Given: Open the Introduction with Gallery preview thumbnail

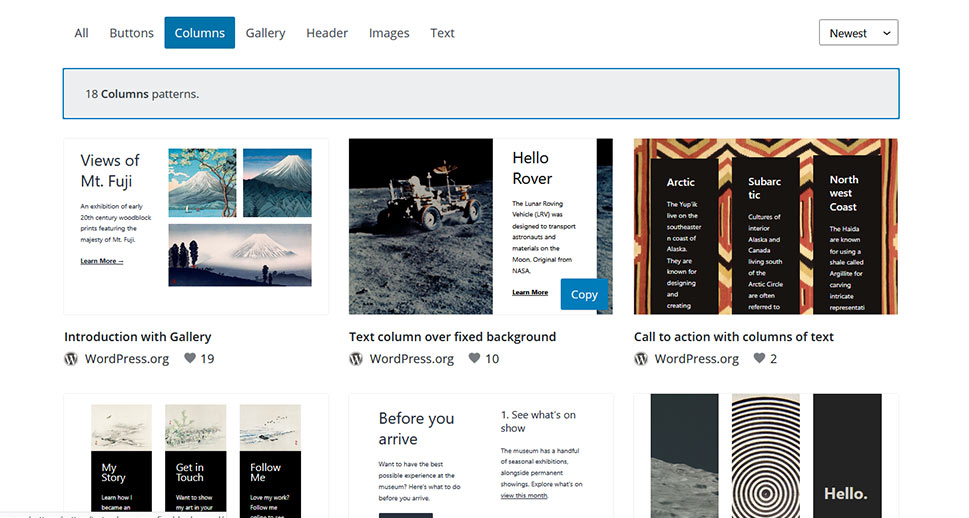Looking at the screenshot, I should pos(196,226).
